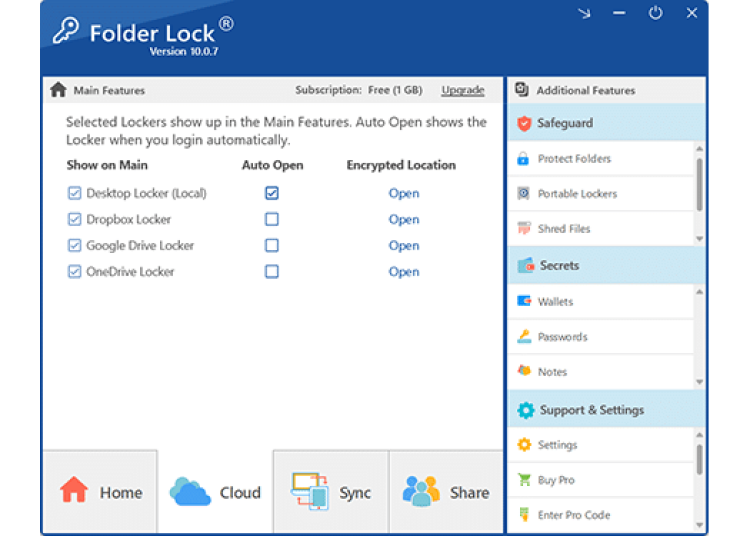750x536 pixels.
Task: Click the Protect Folders lock icon
Action: pos(523,159)
